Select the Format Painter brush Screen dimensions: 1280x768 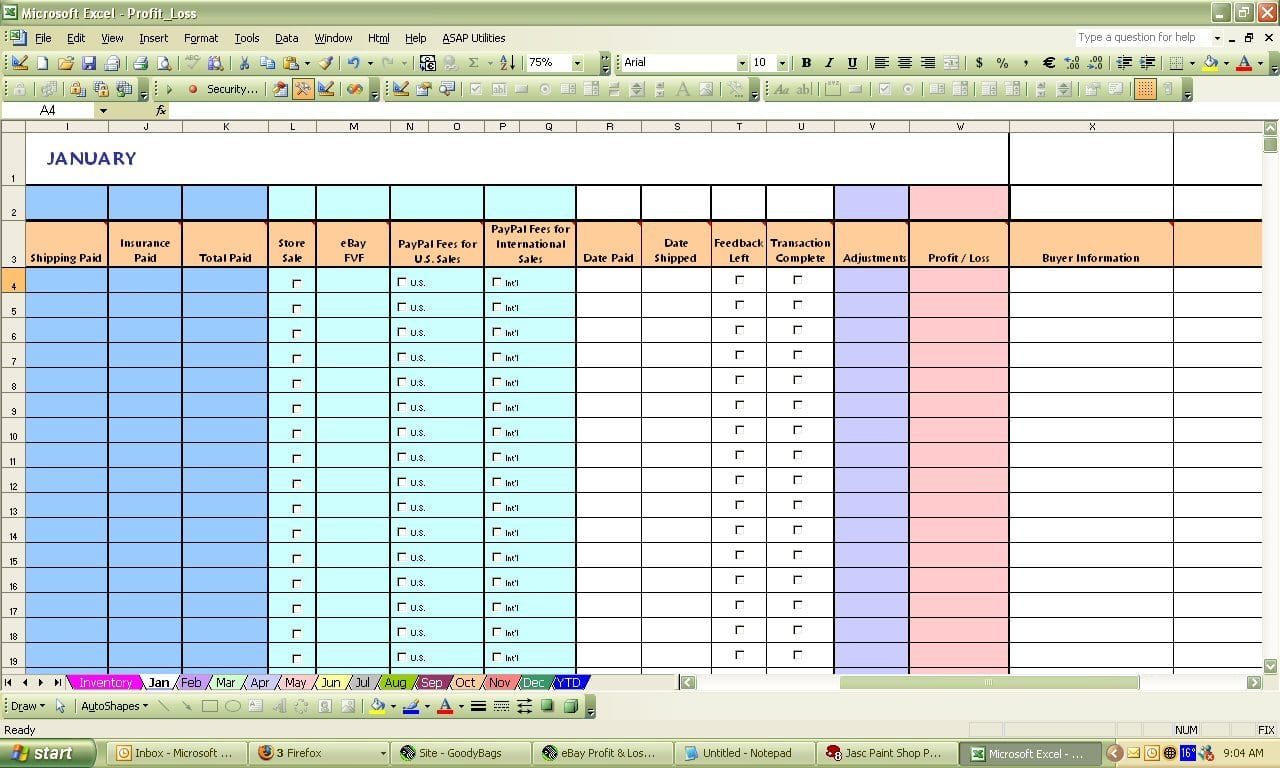point(325,62)
